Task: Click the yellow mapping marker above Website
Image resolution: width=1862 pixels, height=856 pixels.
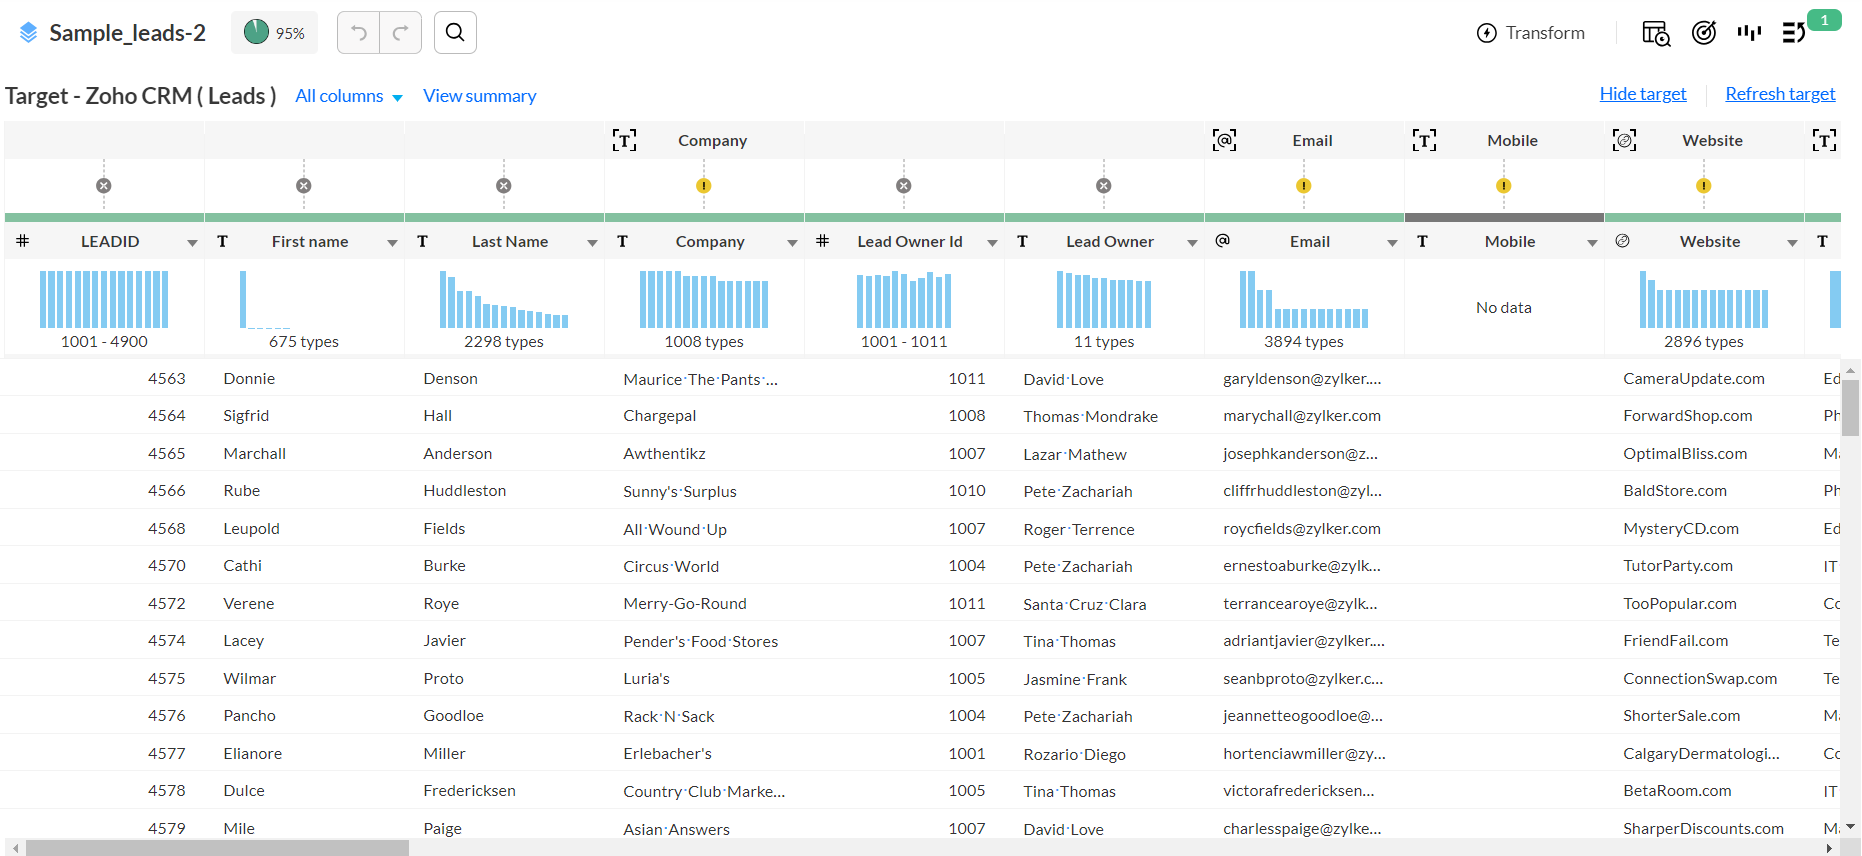Action: pos(1703,186)
